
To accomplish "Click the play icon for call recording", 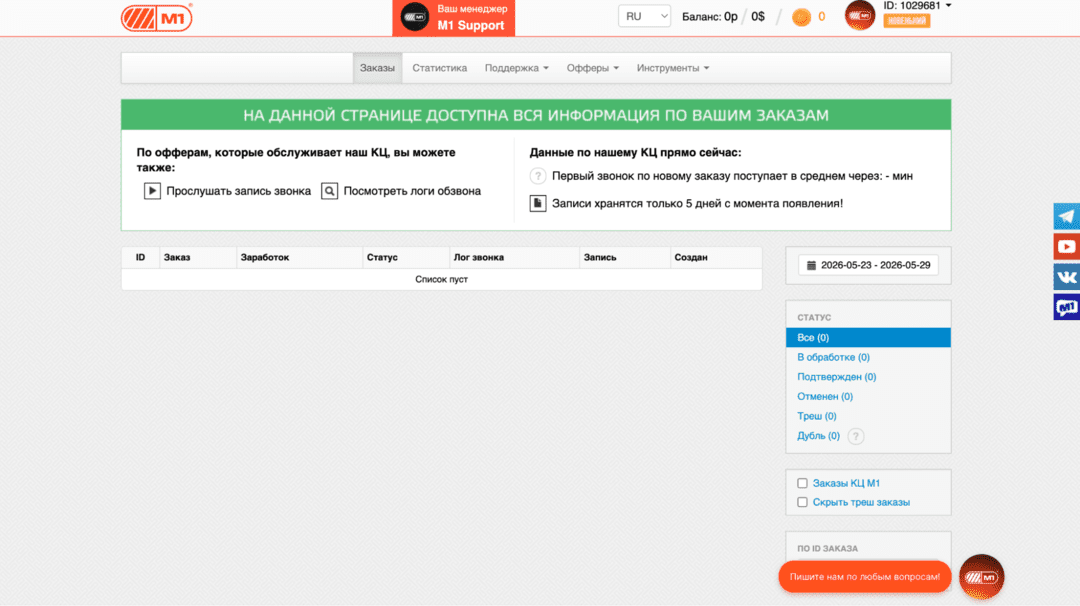I will [152, 191].
